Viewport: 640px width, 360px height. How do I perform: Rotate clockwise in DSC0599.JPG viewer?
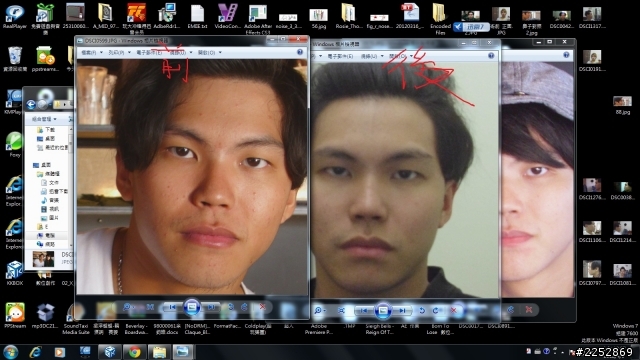[x=244, y=307]
